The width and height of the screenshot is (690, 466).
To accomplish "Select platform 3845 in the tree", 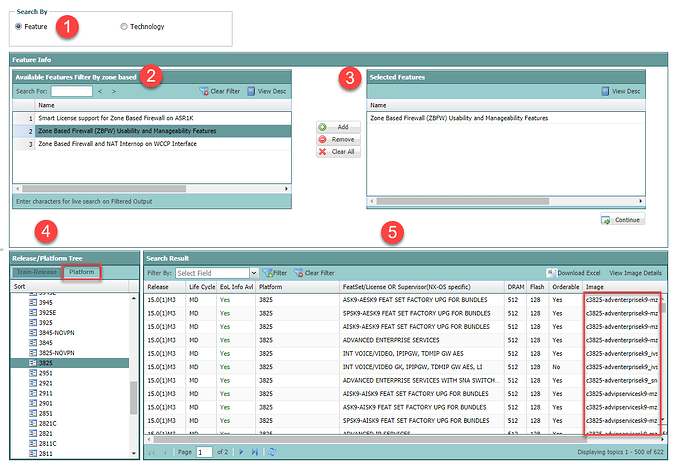I will pos(45,343).
